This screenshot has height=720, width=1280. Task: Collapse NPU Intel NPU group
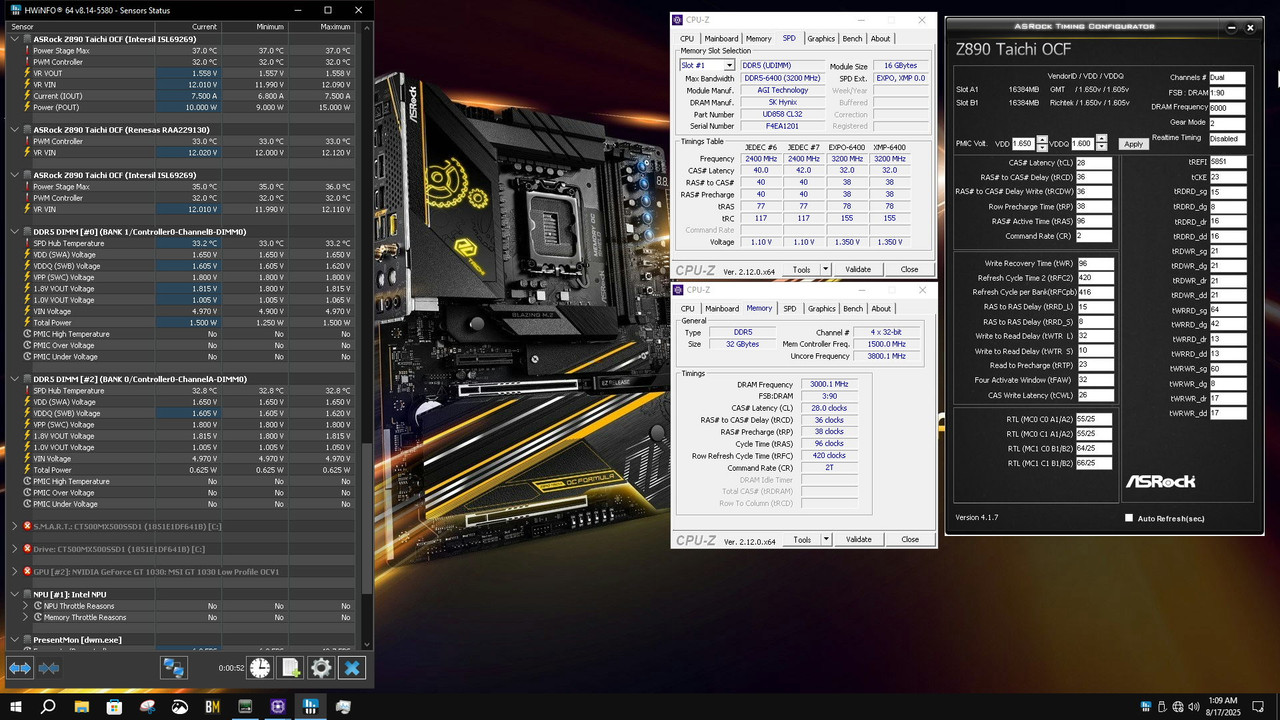[x=15, y=594]
